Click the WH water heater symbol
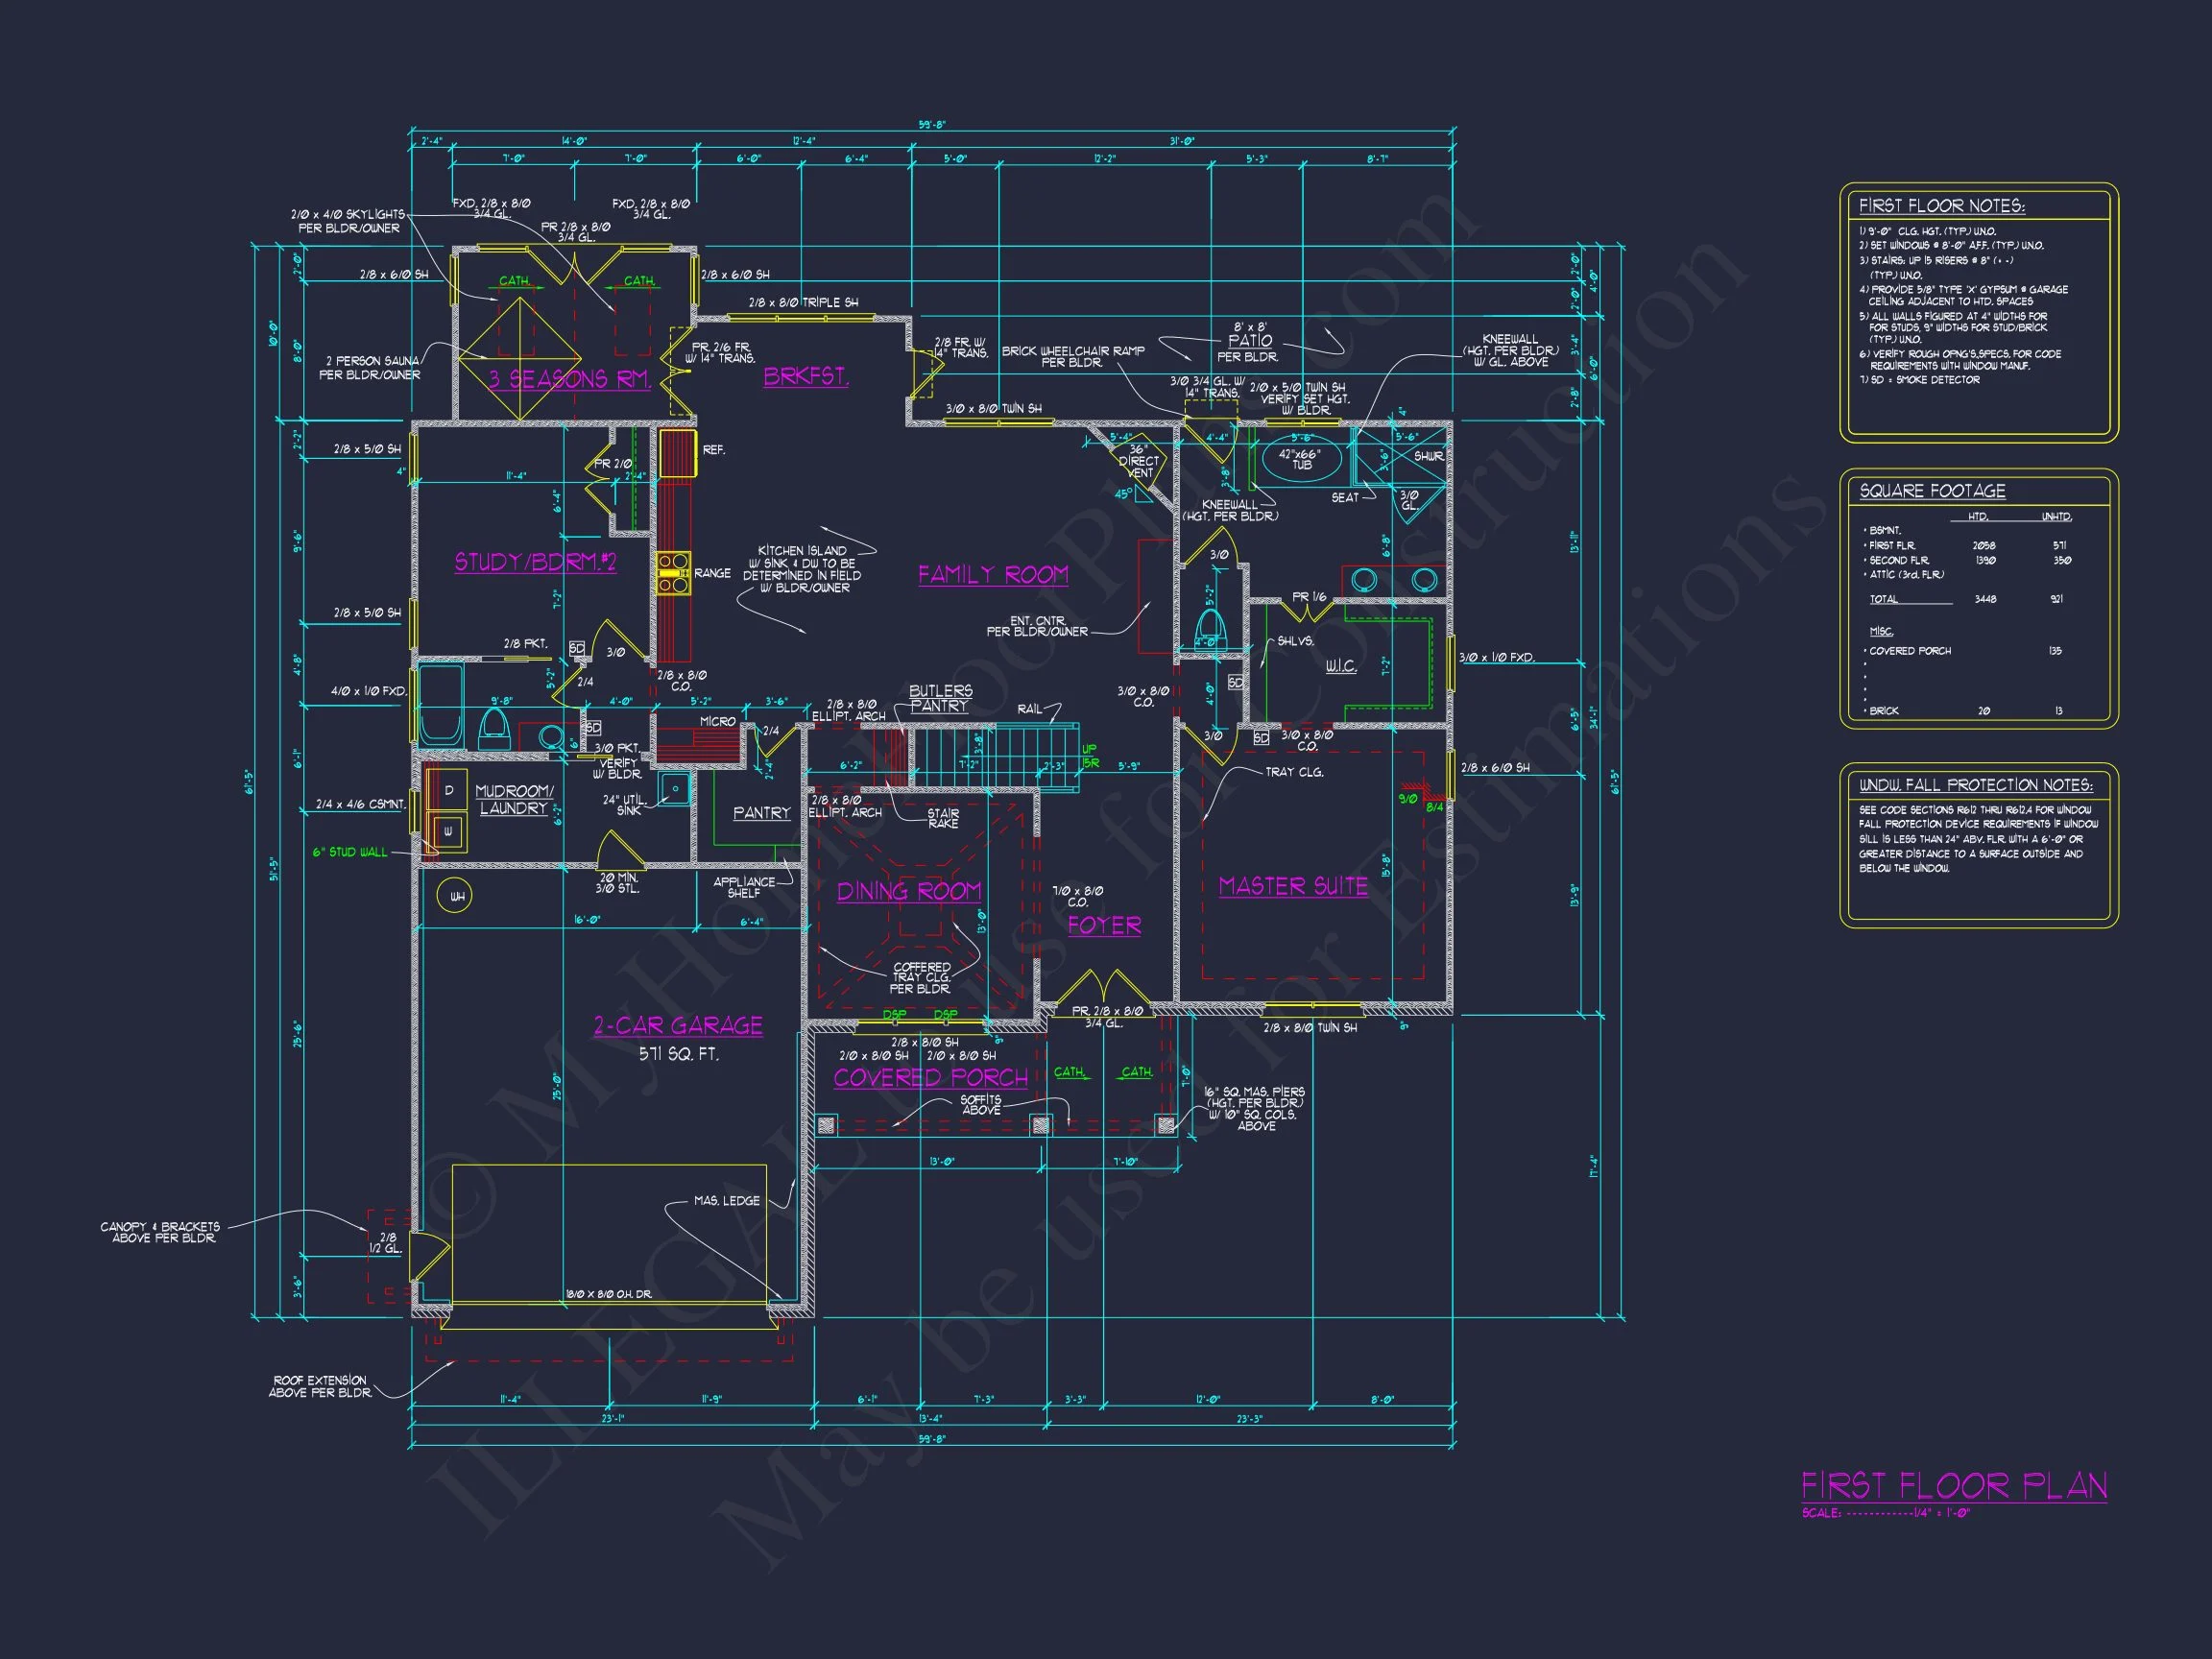 pos(456,896)
